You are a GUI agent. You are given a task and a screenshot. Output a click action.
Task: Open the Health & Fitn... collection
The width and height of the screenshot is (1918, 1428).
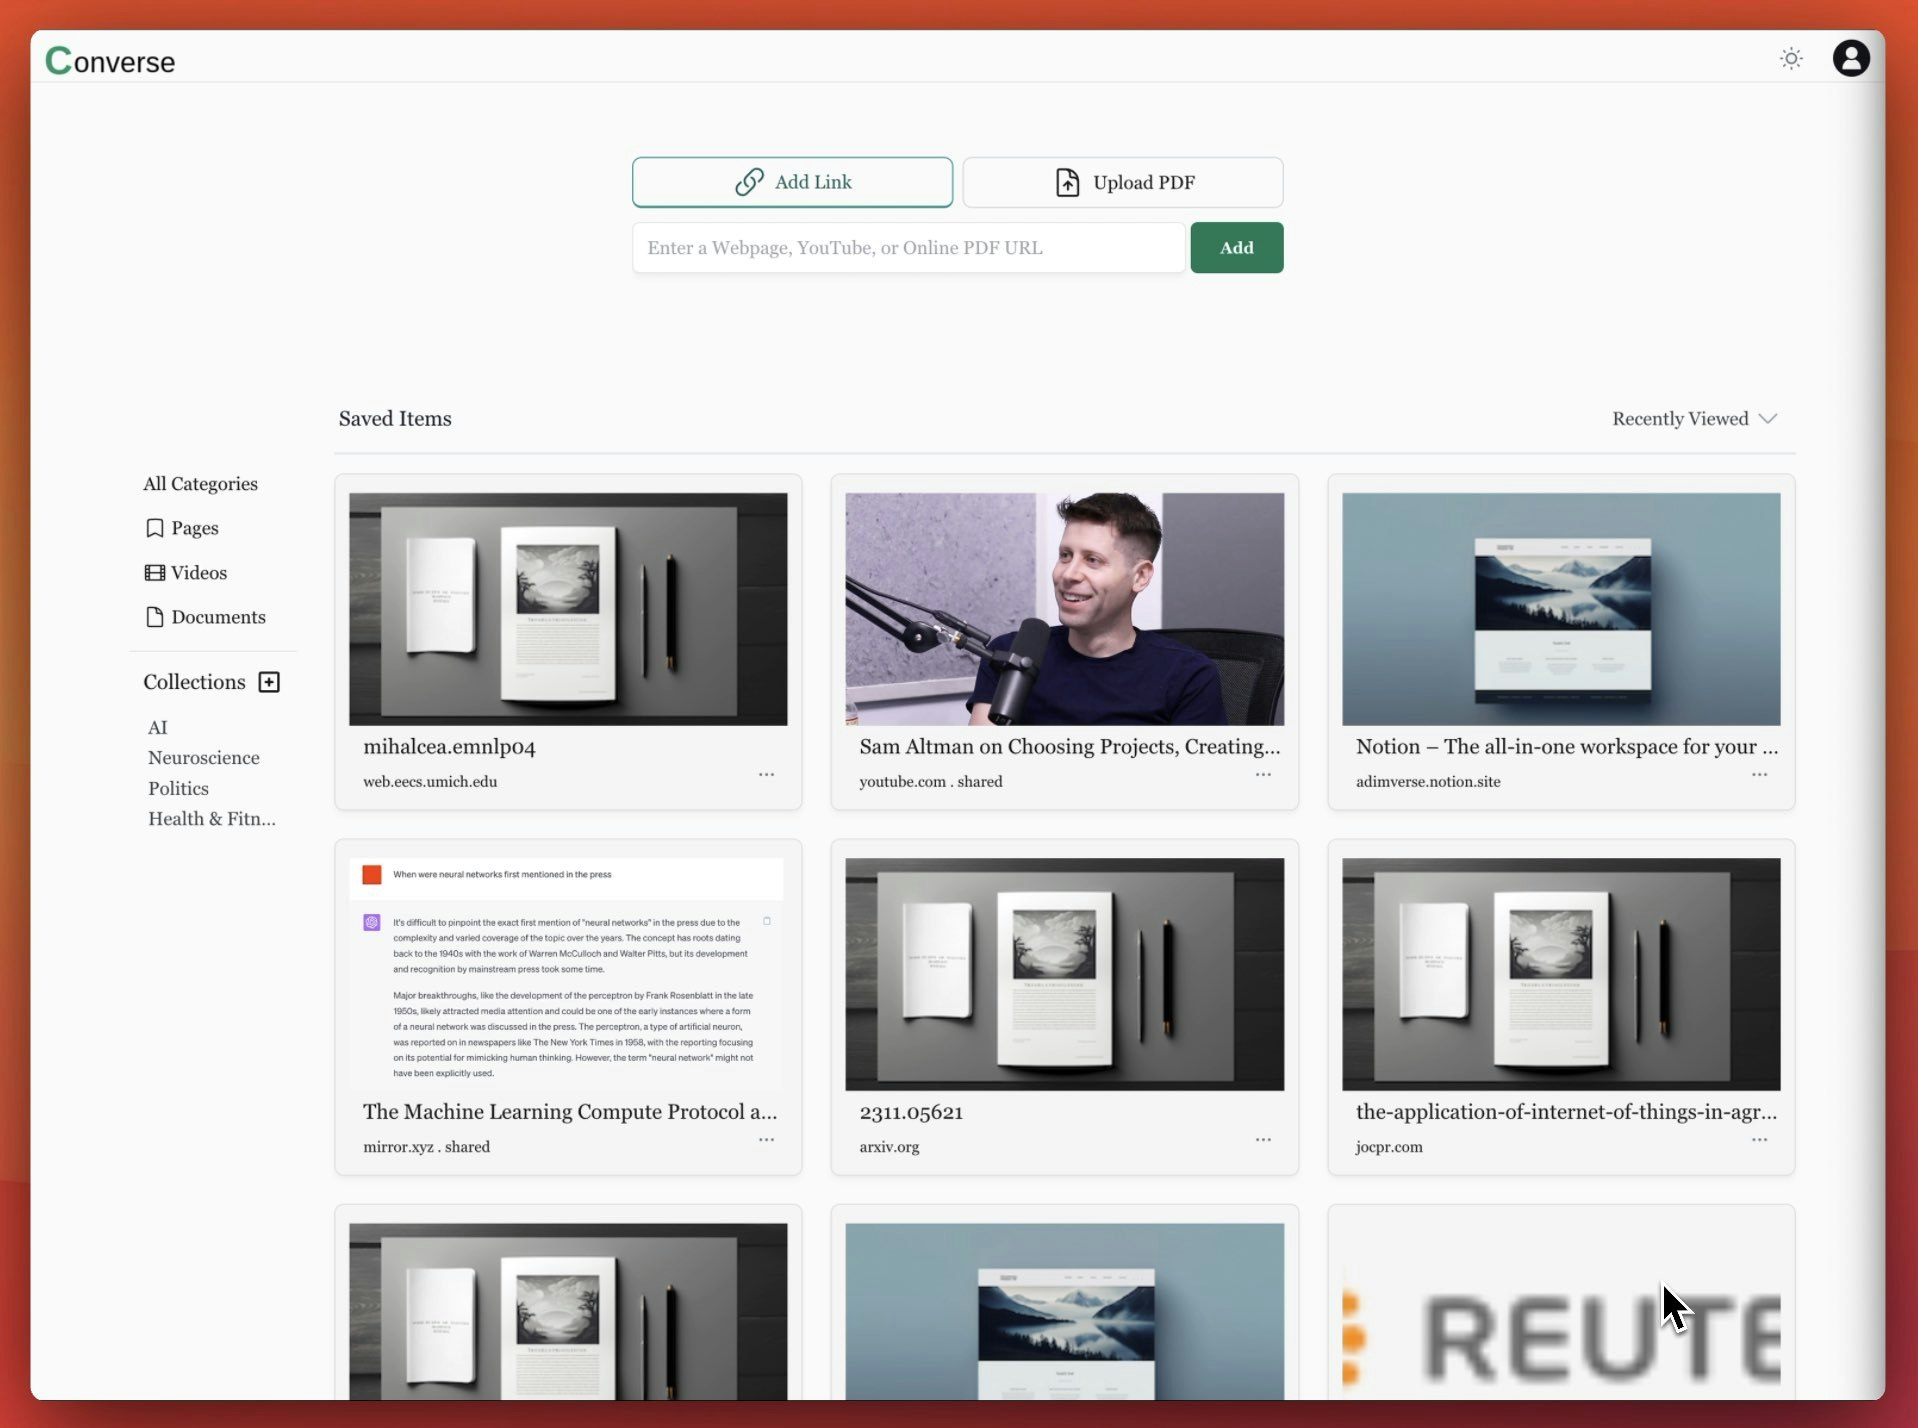pyautogui.click(x=212, y=819)
